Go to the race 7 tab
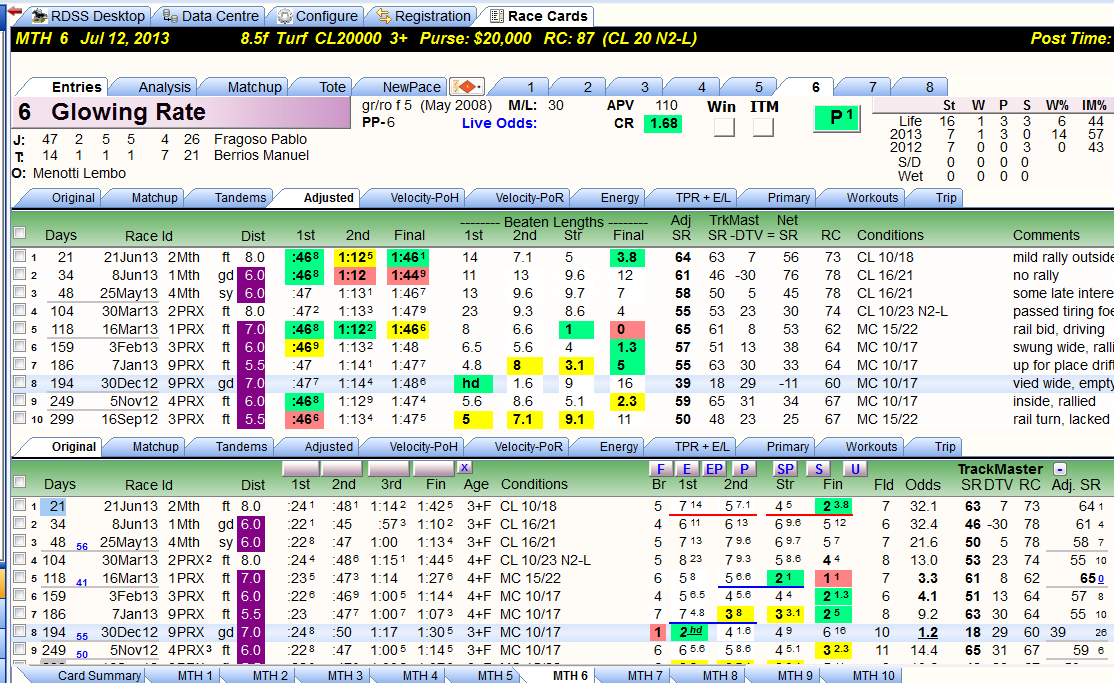Image resolution: width=1114 pixels, height=683 pixels. (872, 87)
